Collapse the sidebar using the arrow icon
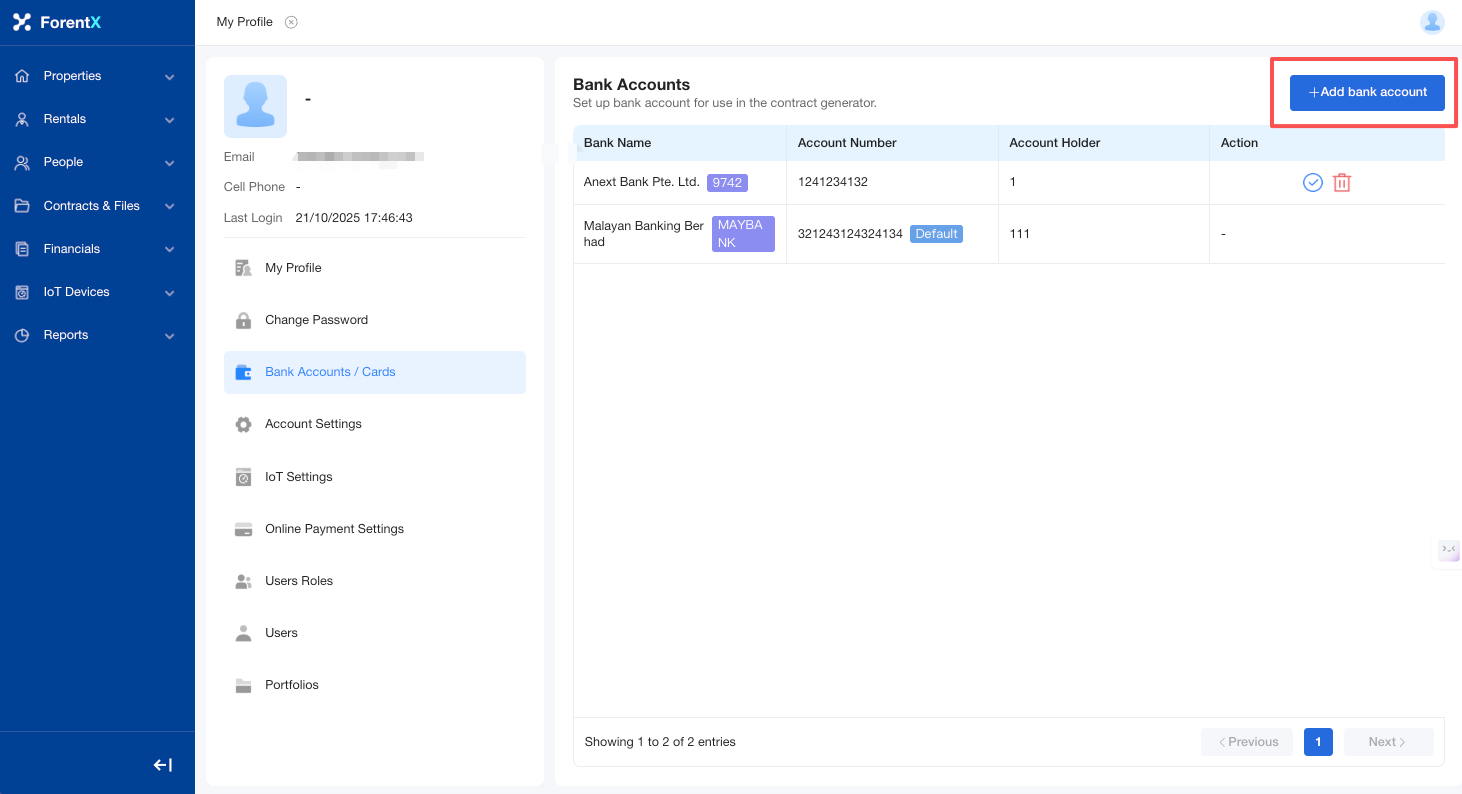 162,765
